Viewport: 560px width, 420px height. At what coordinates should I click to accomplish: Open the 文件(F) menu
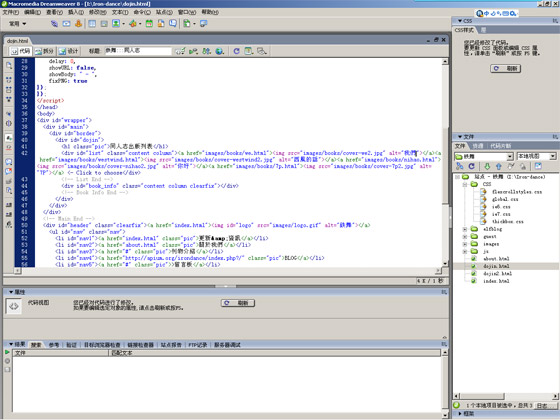tap(11, 12)
